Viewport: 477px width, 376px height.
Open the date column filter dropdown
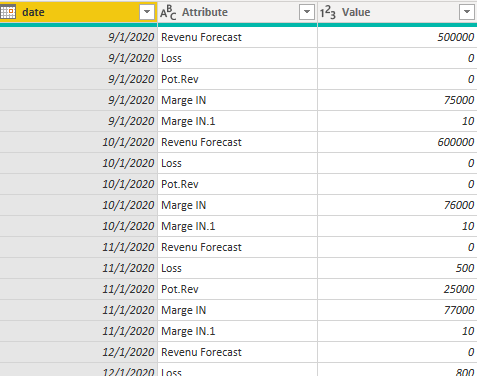[x=147, y=12]
